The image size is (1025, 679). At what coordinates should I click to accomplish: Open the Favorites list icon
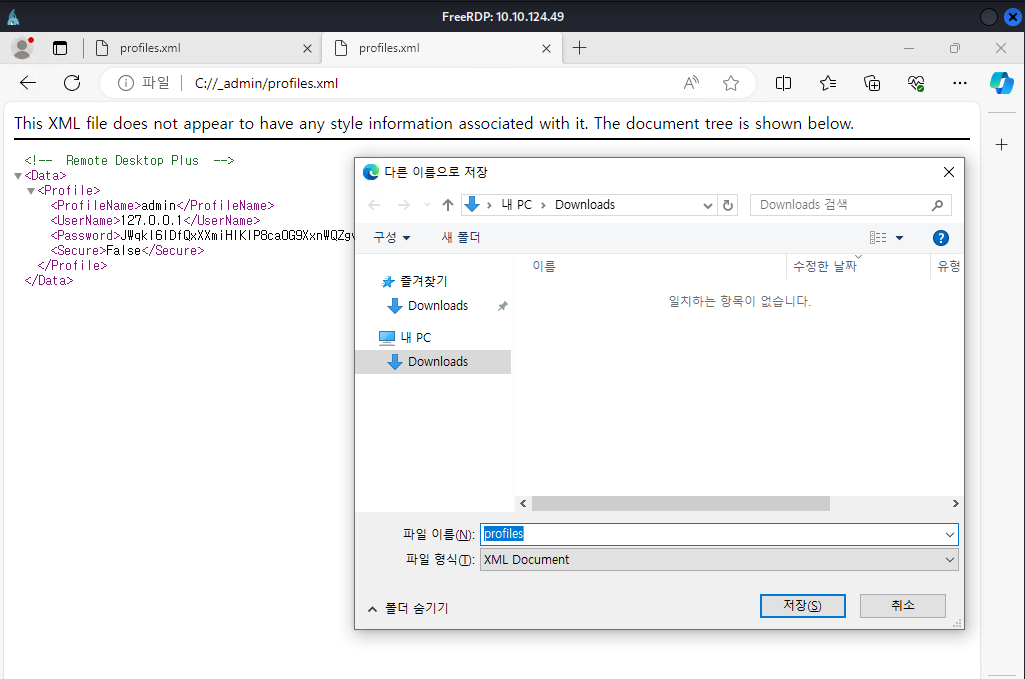(x=828, y=83)
